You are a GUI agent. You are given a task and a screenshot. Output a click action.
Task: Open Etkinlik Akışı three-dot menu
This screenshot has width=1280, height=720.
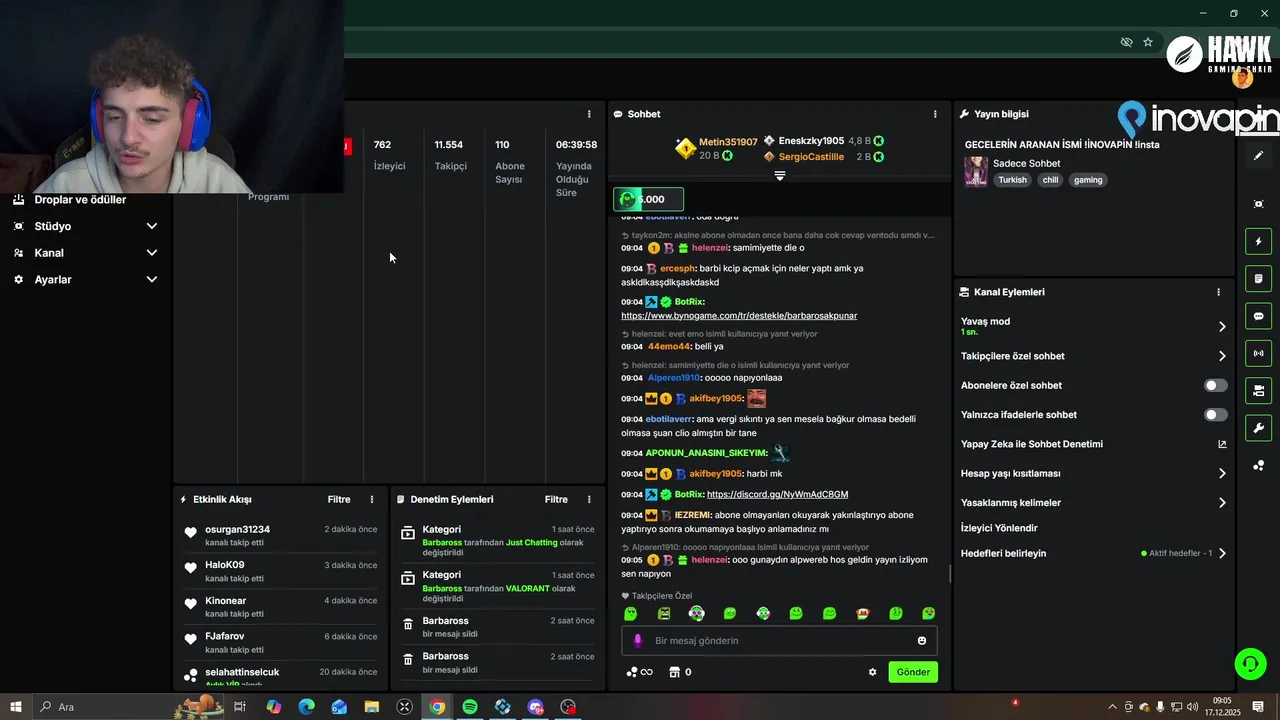click(x=372, y=499)
